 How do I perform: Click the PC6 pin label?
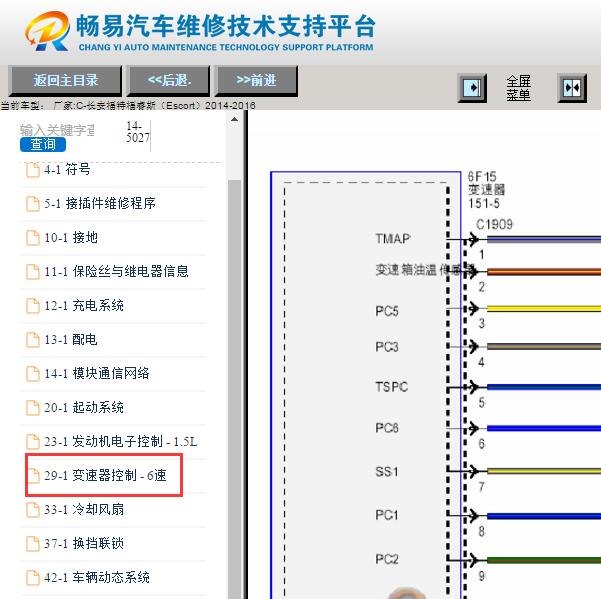(387, 428)
